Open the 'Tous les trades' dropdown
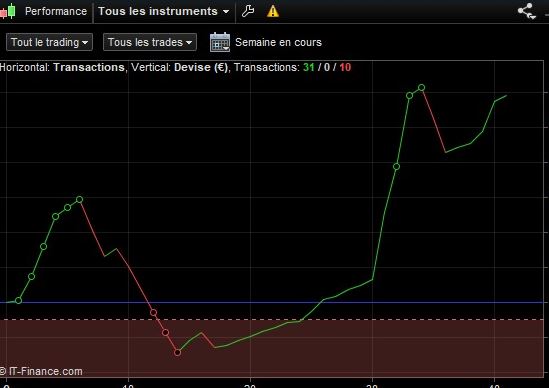Image resolution: width=549 pixels, height=388 pixels. point(150,42)
